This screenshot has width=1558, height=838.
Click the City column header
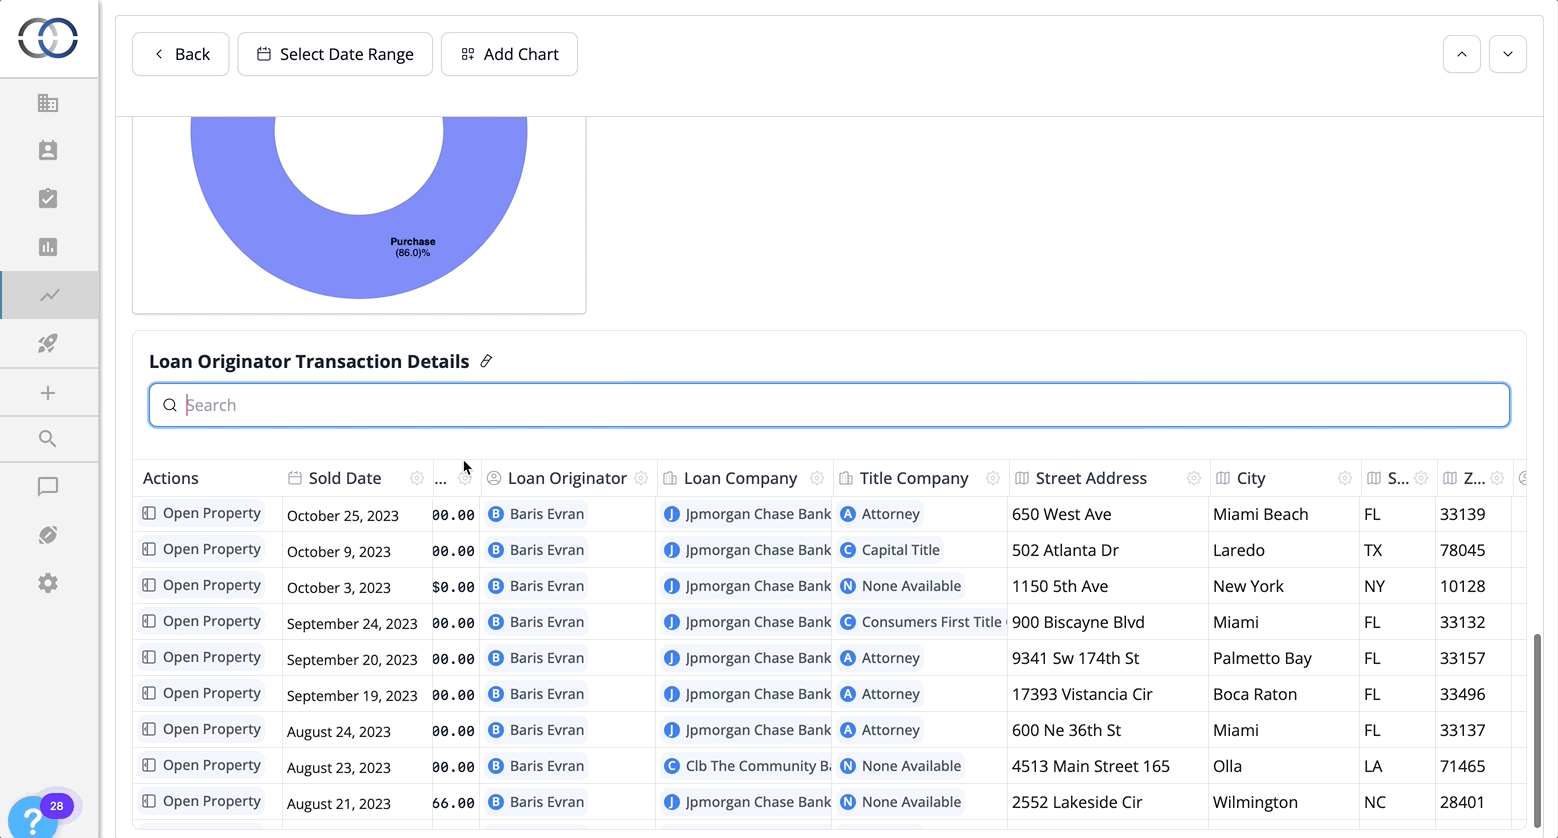(1251, 478)
